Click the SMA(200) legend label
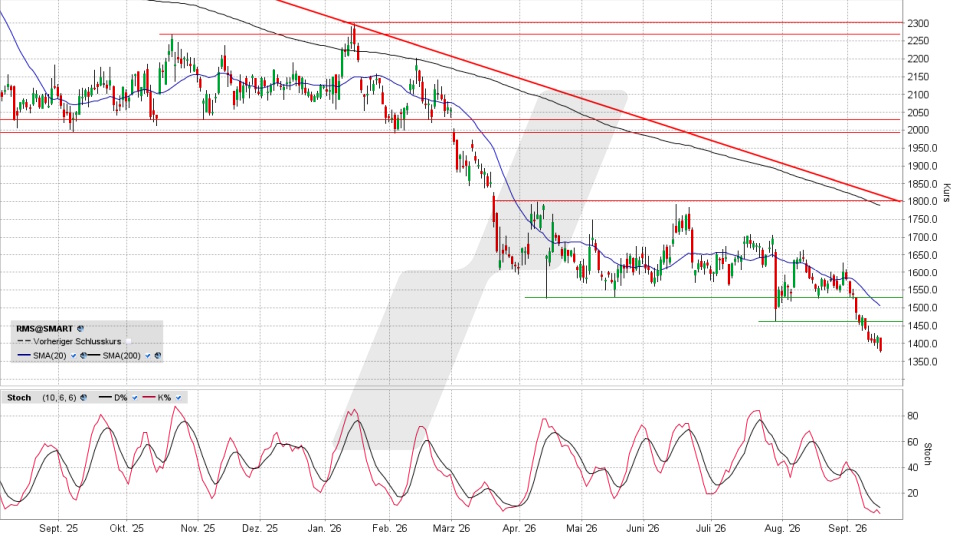This screenshot has width=960, height=540. [121, 356]
